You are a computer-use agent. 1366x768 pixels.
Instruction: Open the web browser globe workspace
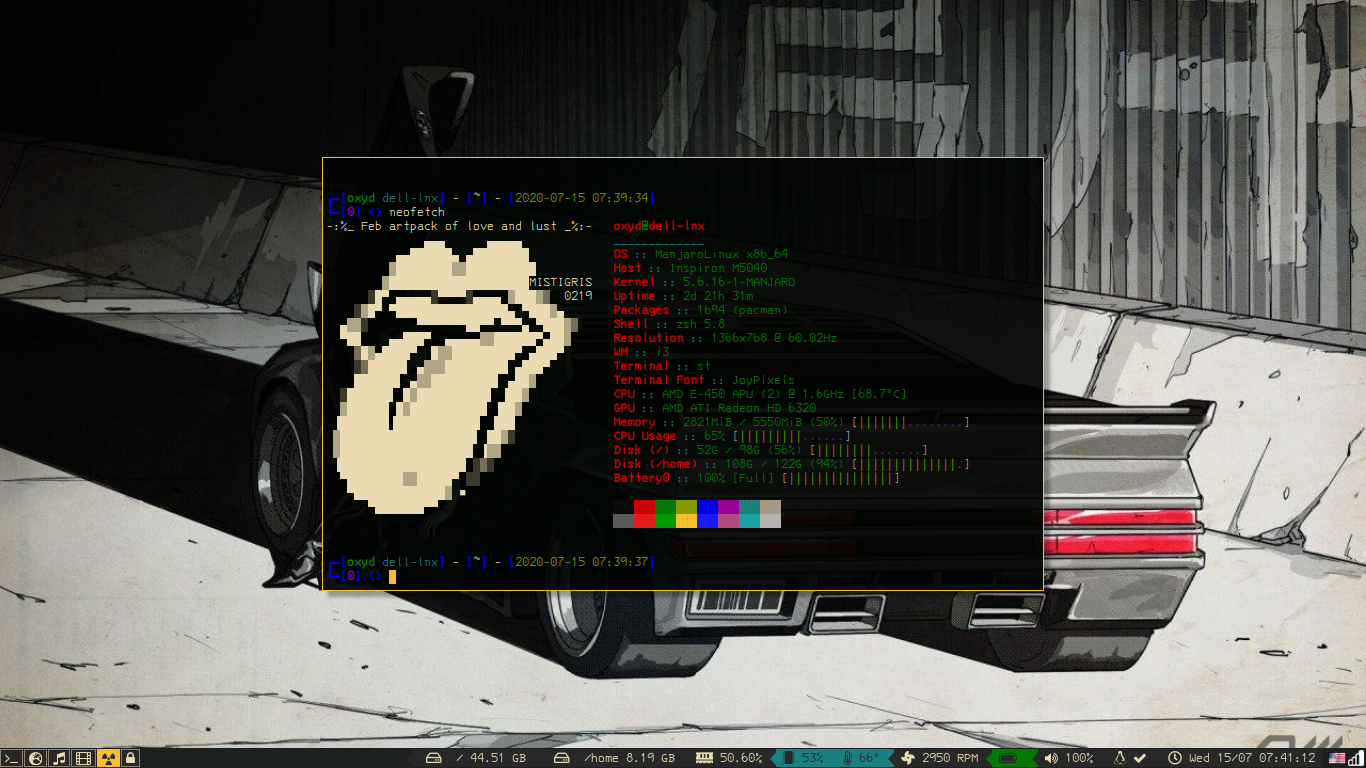click(35, 758)
